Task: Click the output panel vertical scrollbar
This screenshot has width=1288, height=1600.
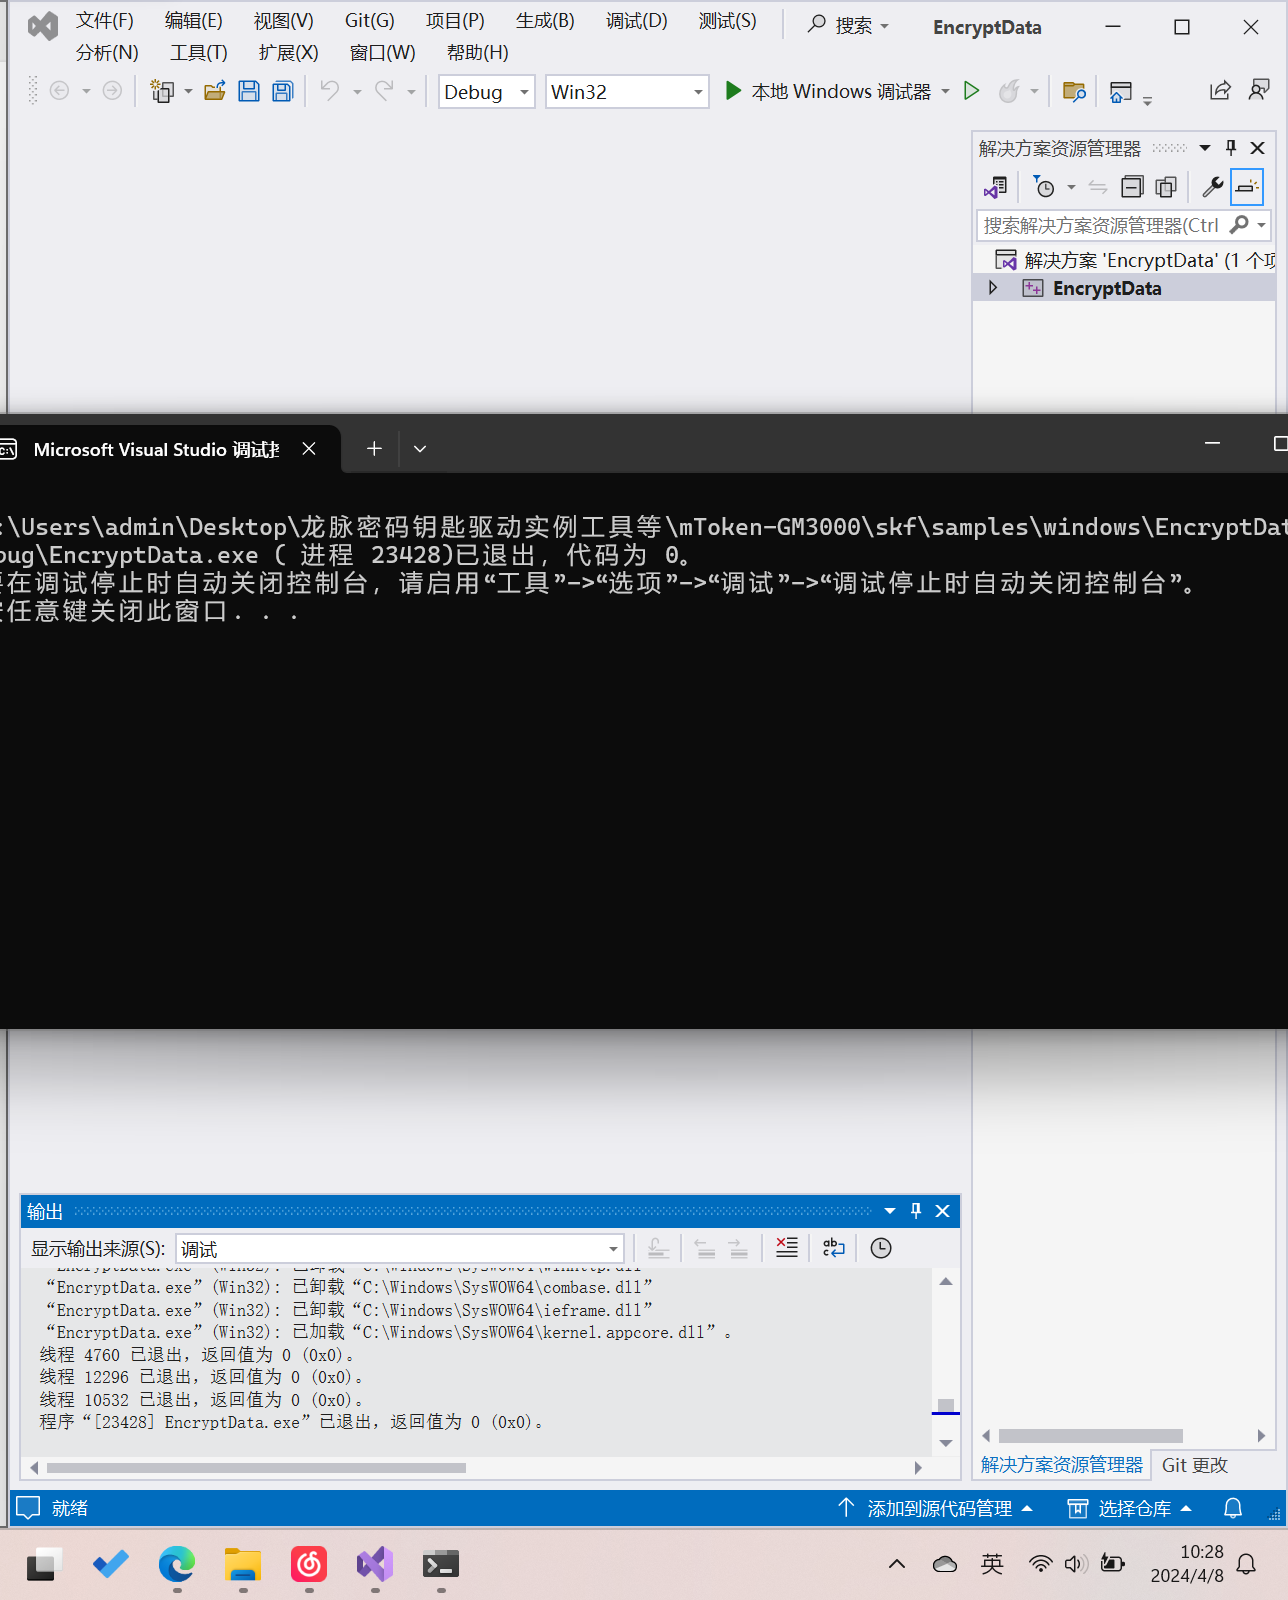Action: pyautogui.click(x=946, y=1362)
